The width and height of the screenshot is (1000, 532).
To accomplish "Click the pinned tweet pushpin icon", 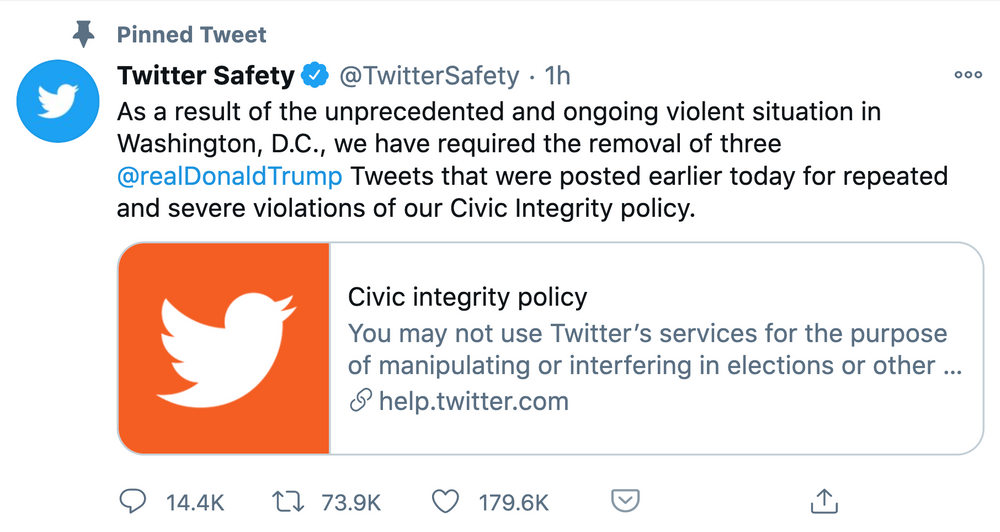I will click(x=83, y=34).
